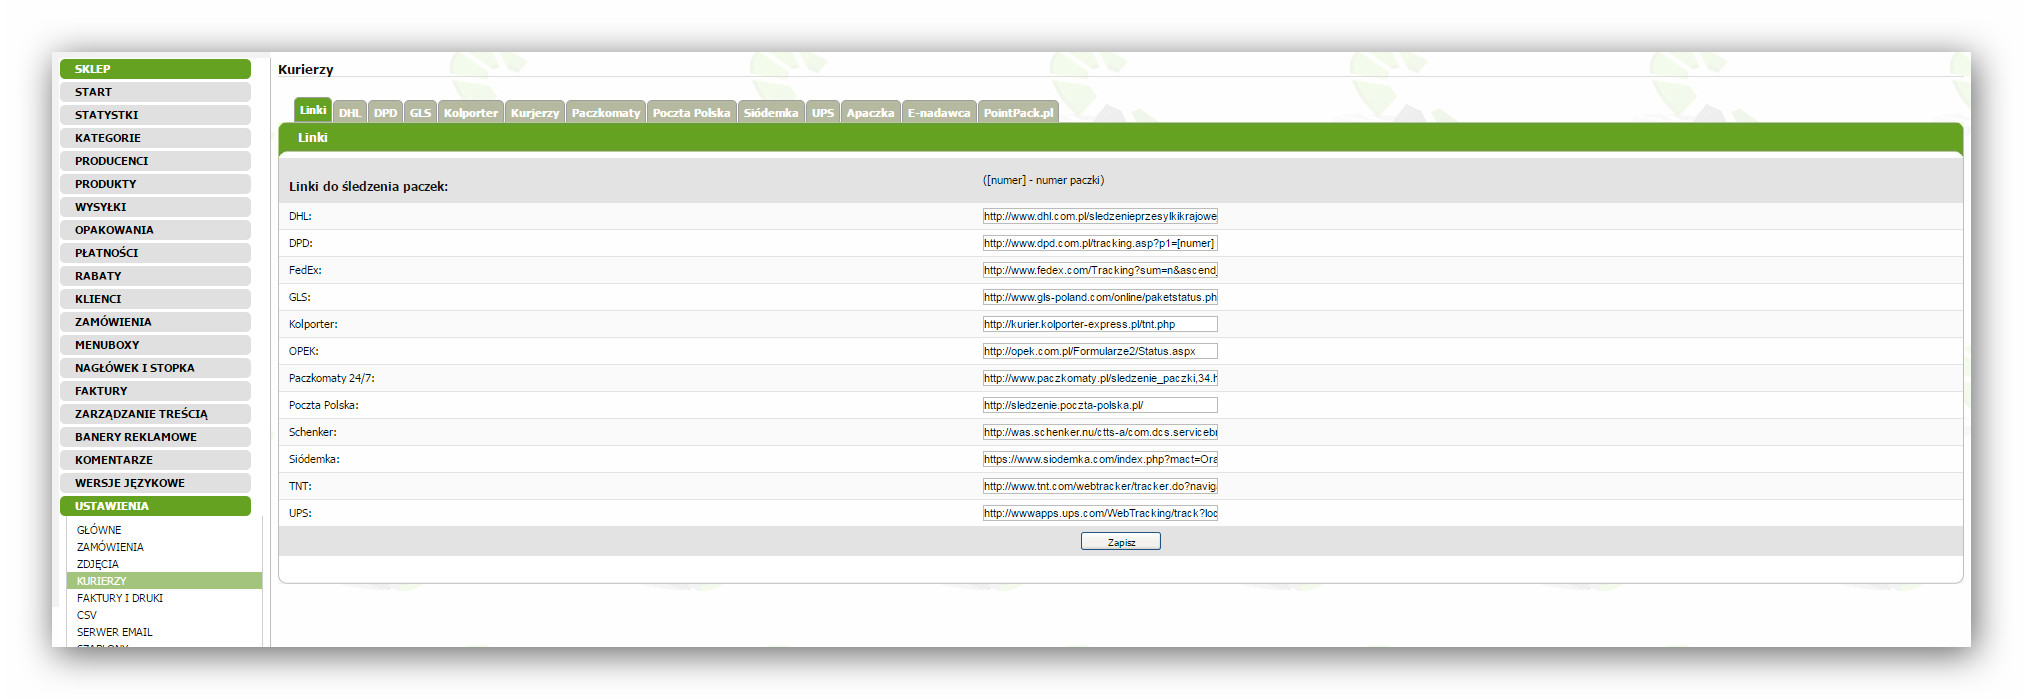The height and width of the screenshot is (699, 2023).
Task: Open the PointPack.pl tab
Action: point(1018,113)
